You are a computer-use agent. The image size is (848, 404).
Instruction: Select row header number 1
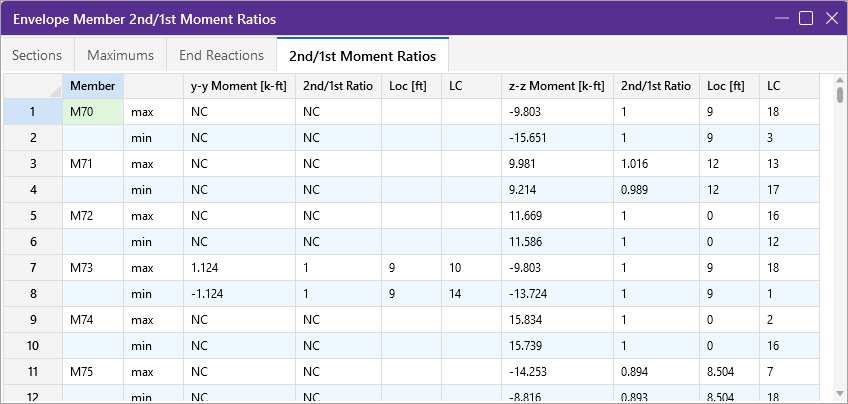click(32, 112)
